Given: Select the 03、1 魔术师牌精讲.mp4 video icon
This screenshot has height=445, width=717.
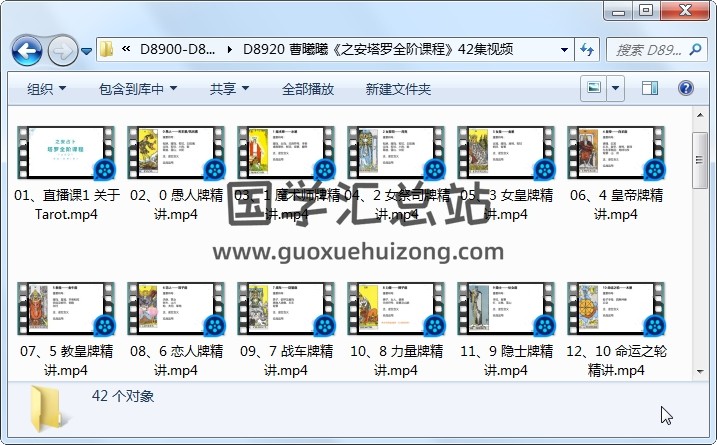Looking at the screenshot, I should (286, 153).
